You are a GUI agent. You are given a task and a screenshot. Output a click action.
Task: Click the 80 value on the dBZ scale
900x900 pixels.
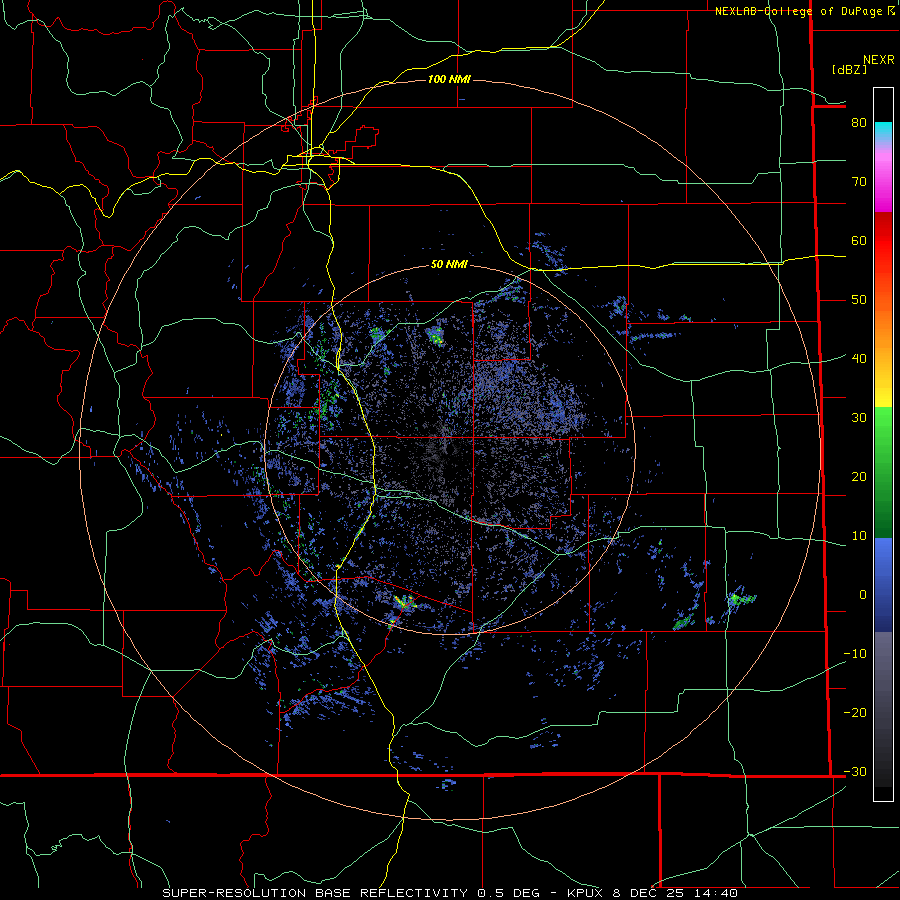[x=859, y=123]
